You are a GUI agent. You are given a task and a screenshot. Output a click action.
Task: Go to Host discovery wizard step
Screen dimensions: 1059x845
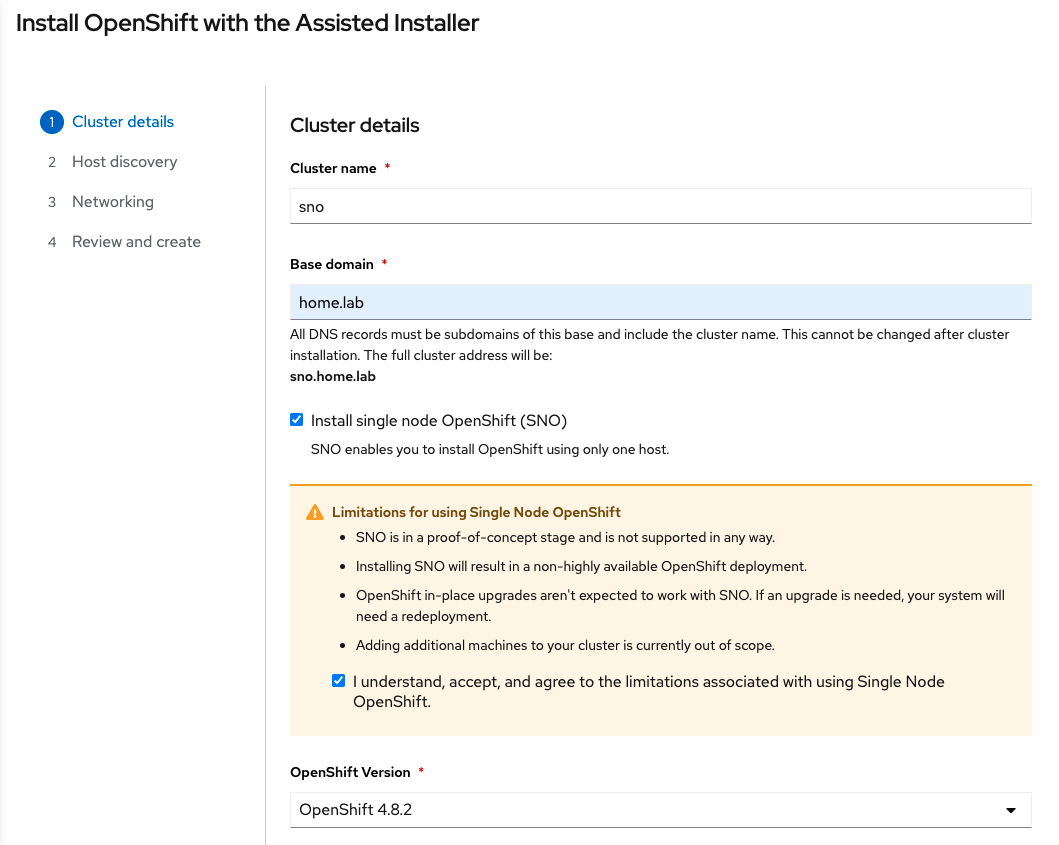point(125,162)
